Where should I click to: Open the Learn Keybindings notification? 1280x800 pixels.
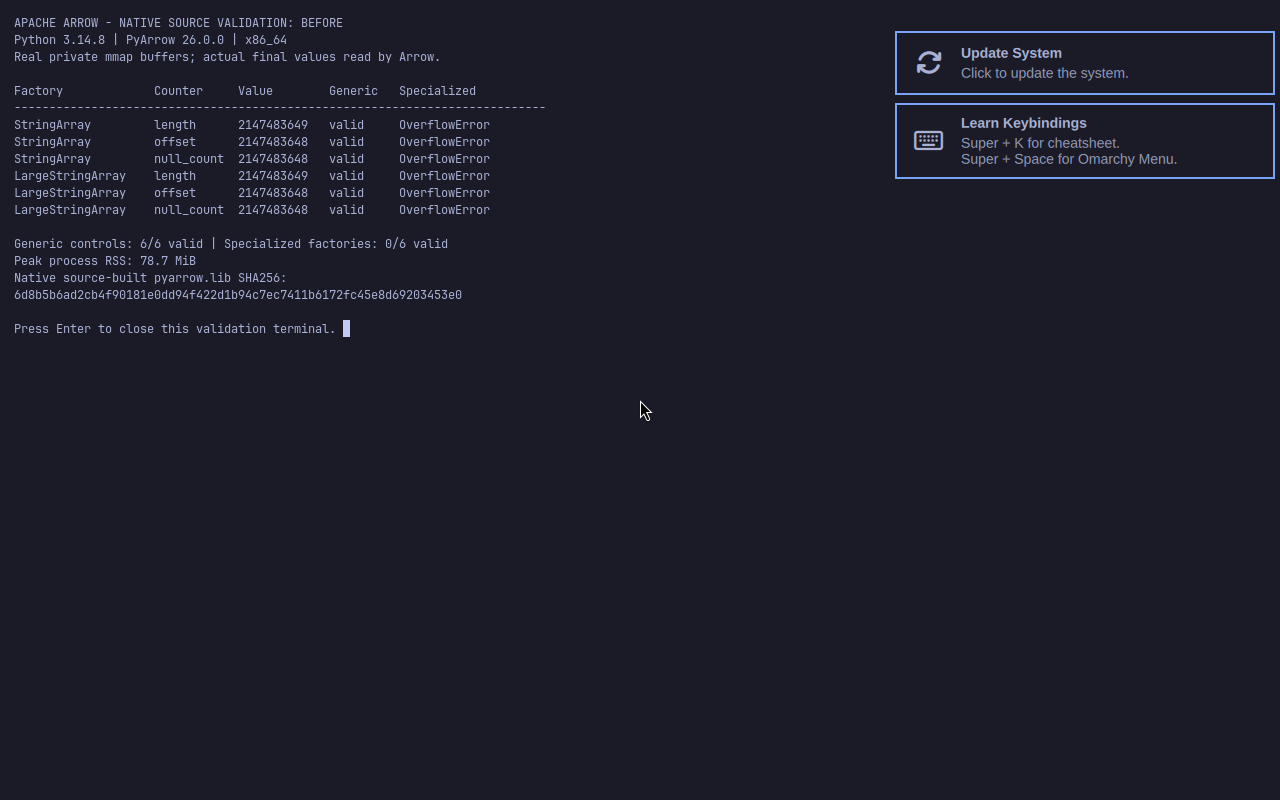click(x=1085, y=141)
